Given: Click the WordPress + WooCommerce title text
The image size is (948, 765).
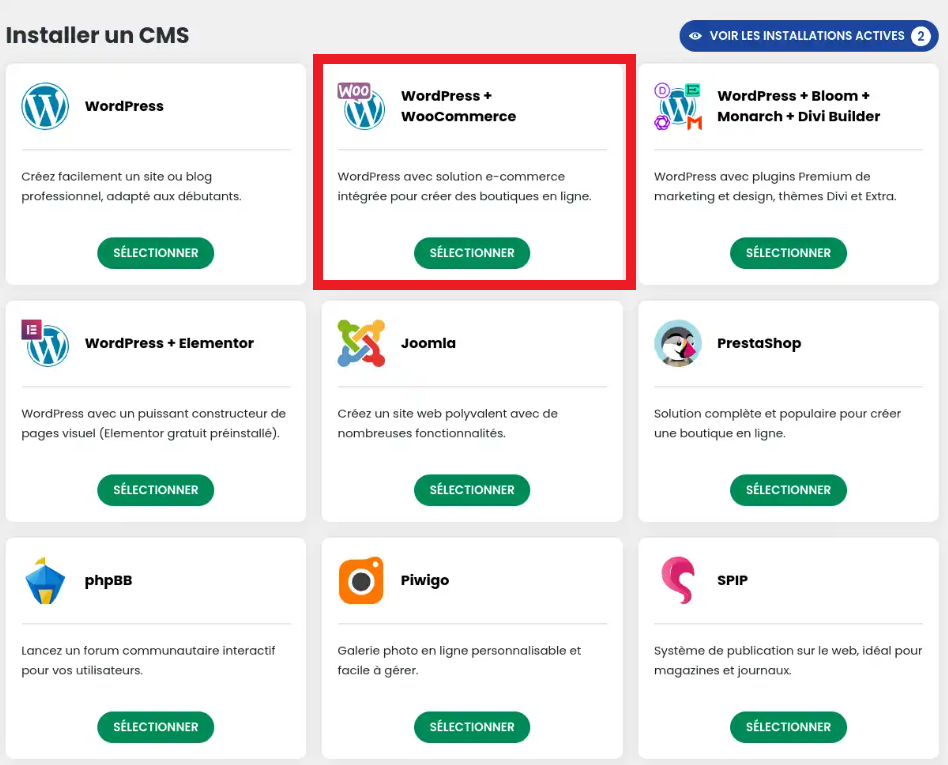Looking at the screenshot, I should pyautogui.click(x=458, y=106).
